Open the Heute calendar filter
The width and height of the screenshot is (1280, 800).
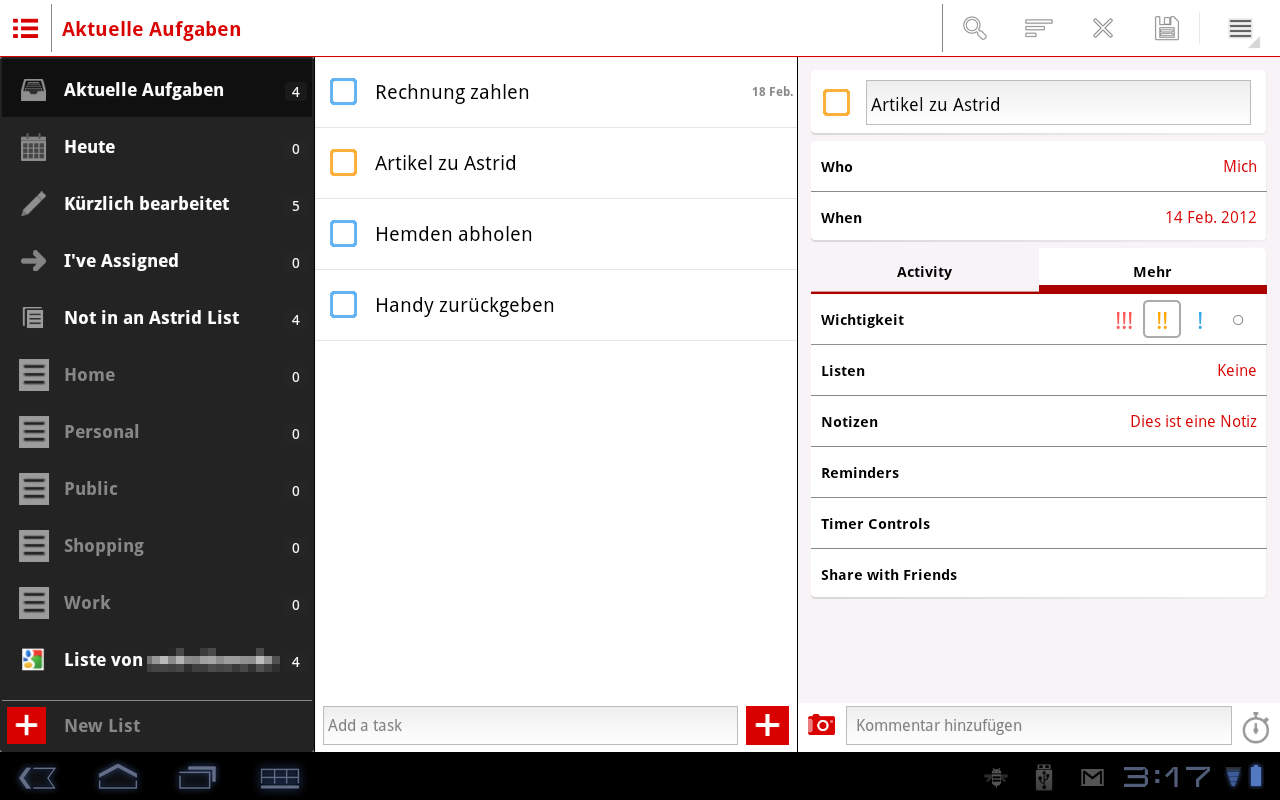pos(157,147)
